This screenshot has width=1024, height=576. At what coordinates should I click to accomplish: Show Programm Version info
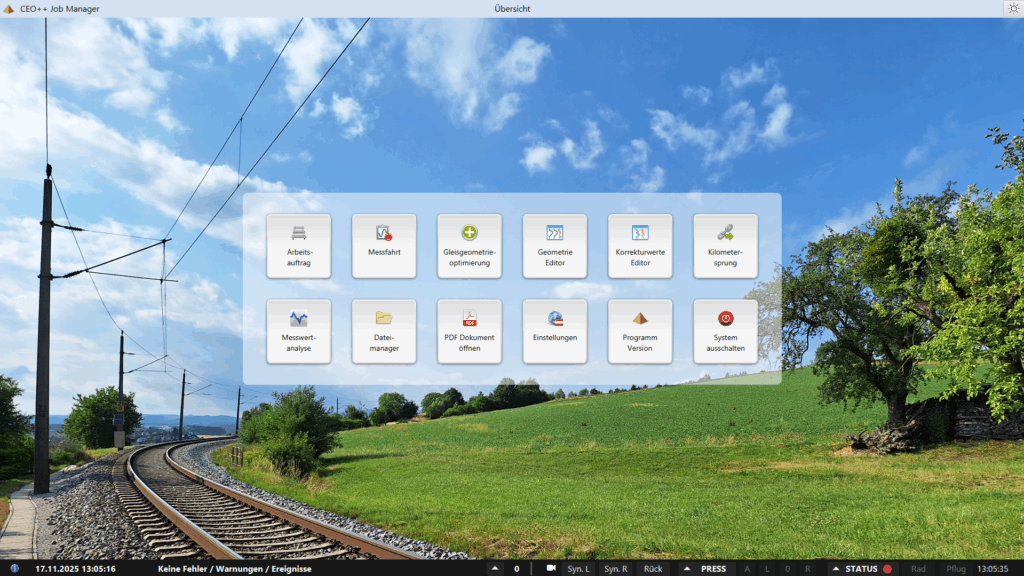[640, 331]
